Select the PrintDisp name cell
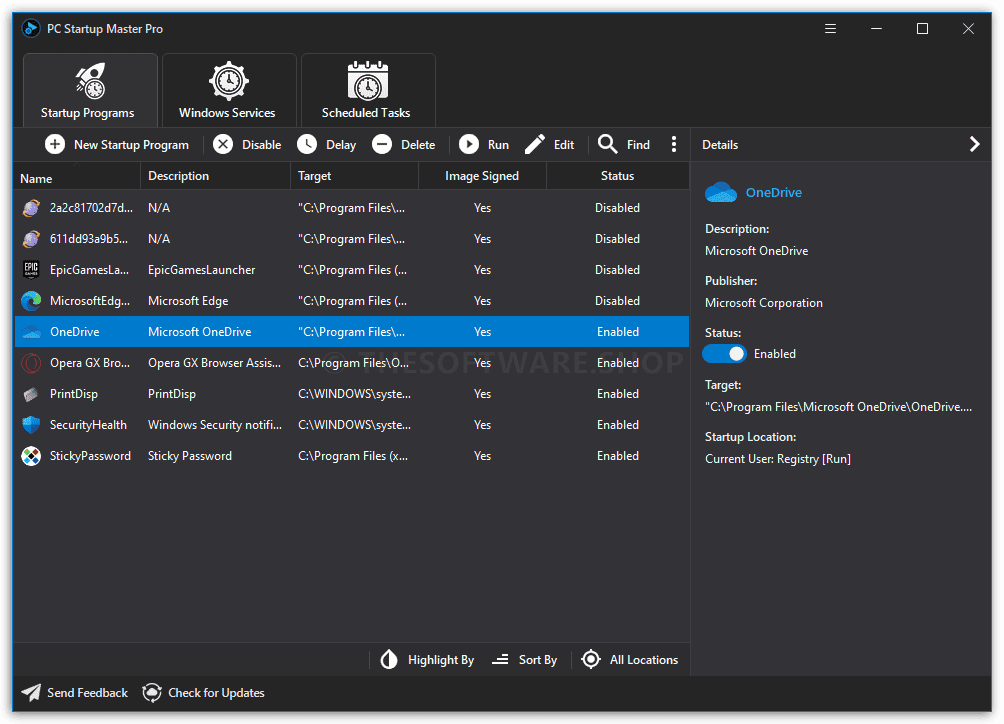This screenshot has width=1004, height=724. [x=74, y=394]
